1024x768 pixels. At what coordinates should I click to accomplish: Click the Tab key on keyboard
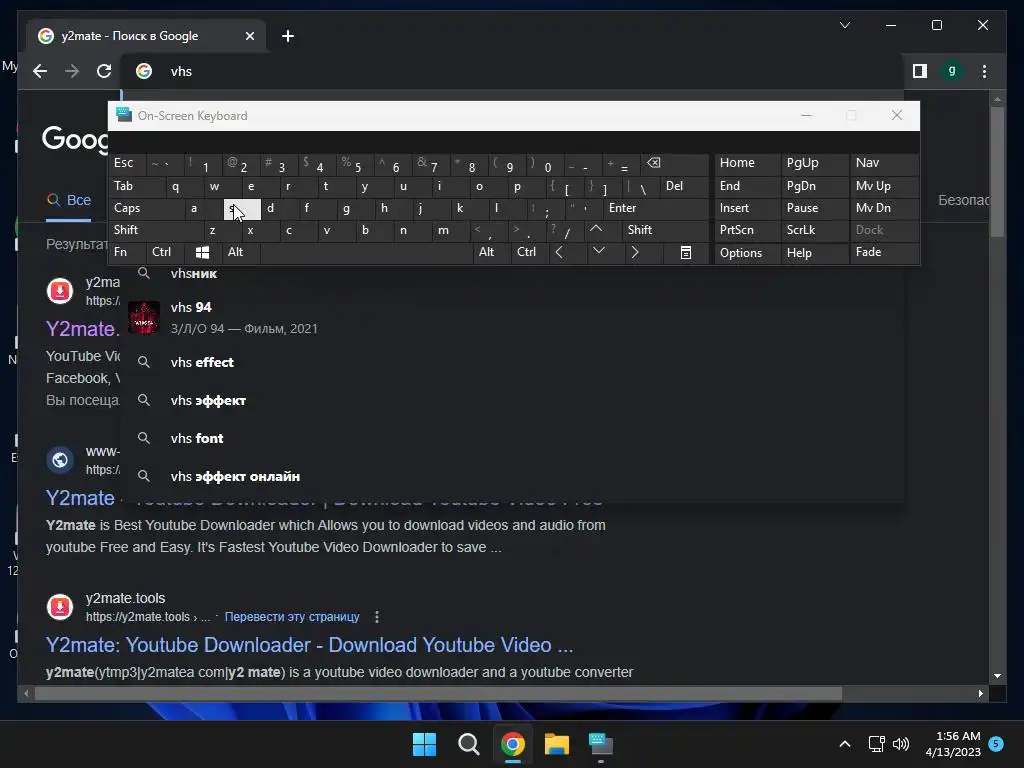coord(137,186)
